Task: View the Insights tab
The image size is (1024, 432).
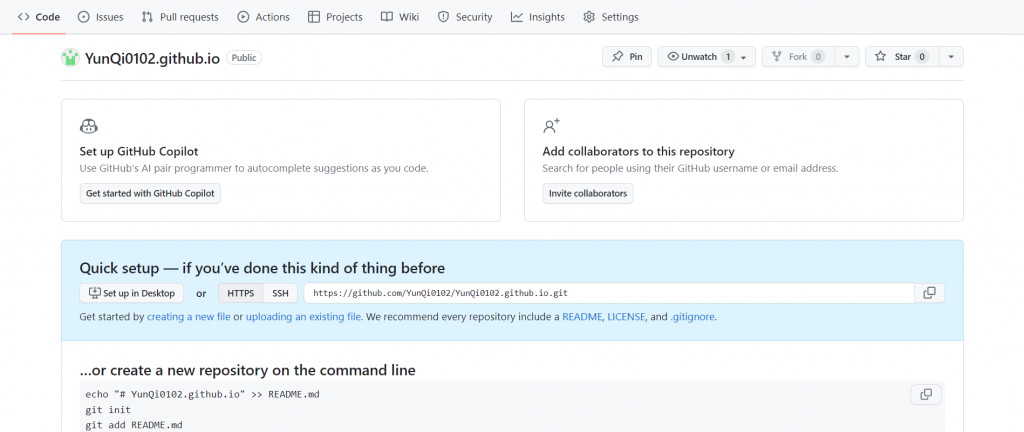Action: [x=537, y=17]
